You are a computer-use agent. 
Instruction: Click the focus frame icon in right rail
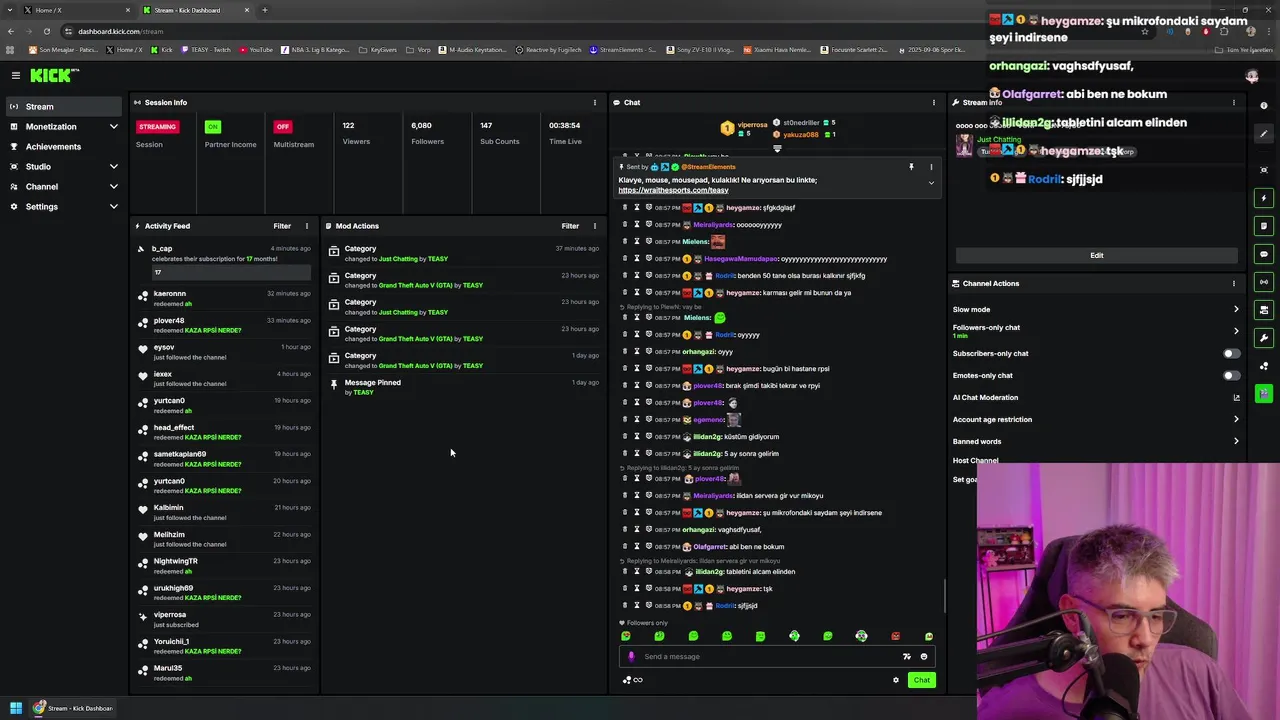1264,170
